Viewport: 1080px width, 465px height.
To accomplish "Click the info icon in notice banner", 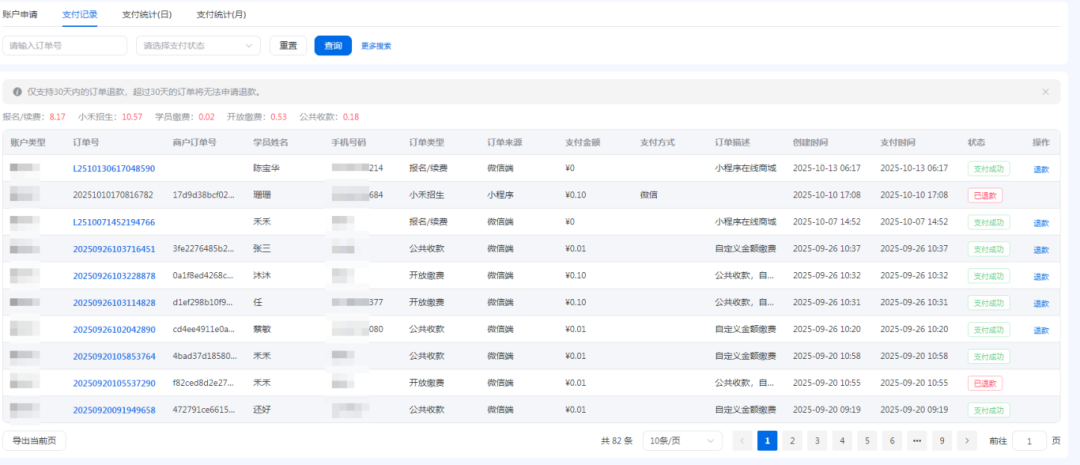I will click(x=17, y=92).
